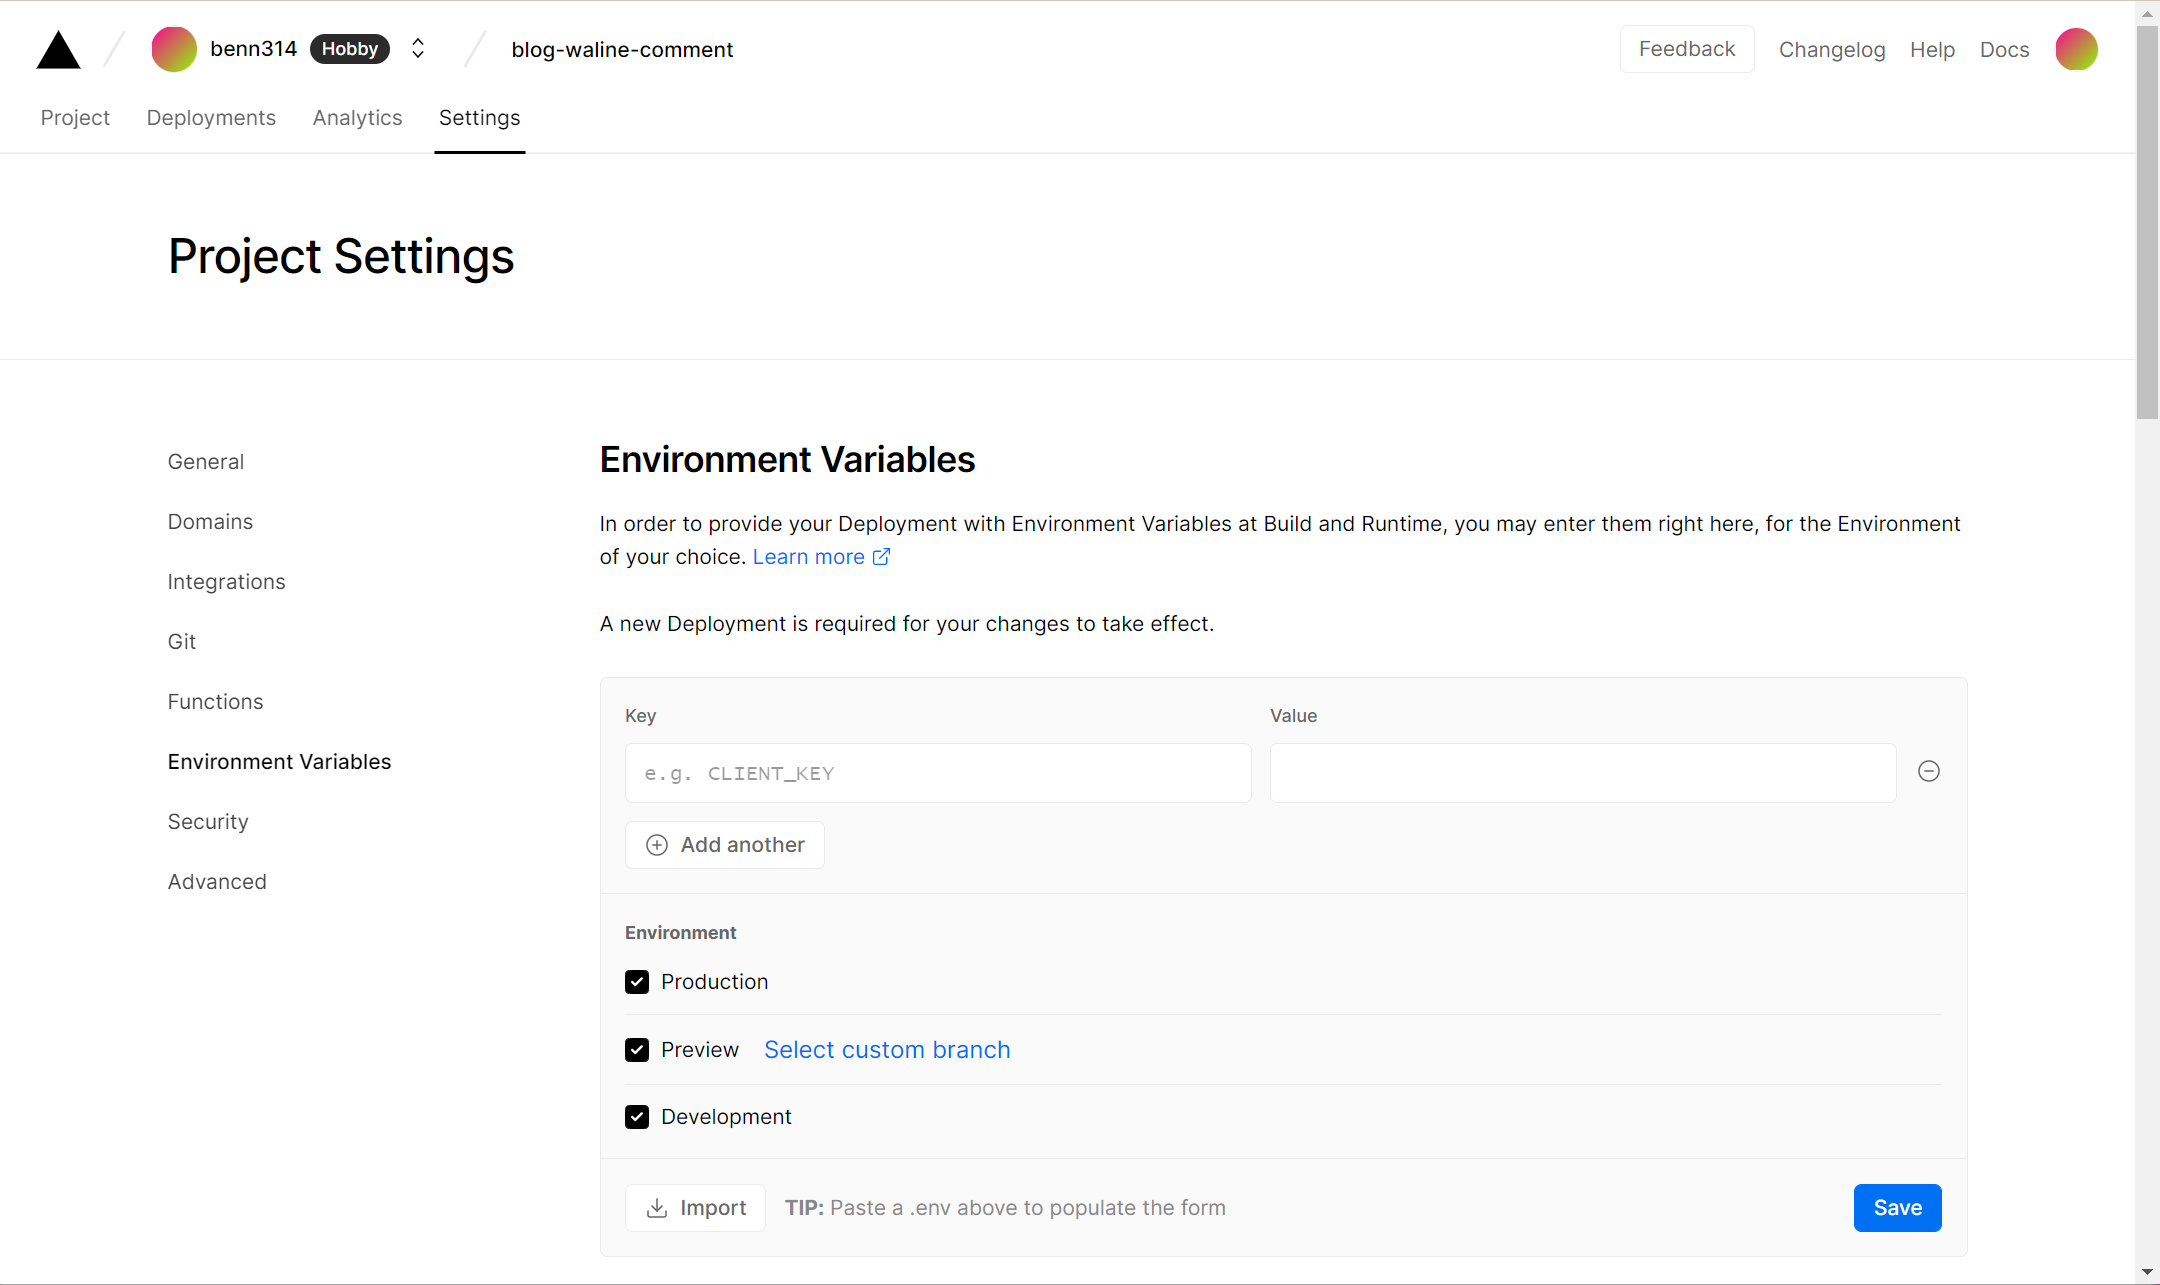Click the Hobby plan badge

[x=349, y=49]
